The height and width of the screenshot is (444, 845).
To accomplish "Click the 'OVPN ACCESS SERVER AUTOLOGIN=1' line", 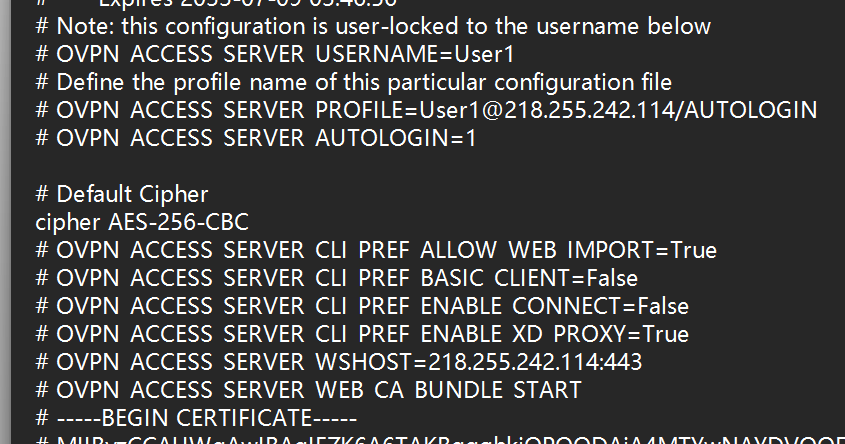I will (256, 138).
